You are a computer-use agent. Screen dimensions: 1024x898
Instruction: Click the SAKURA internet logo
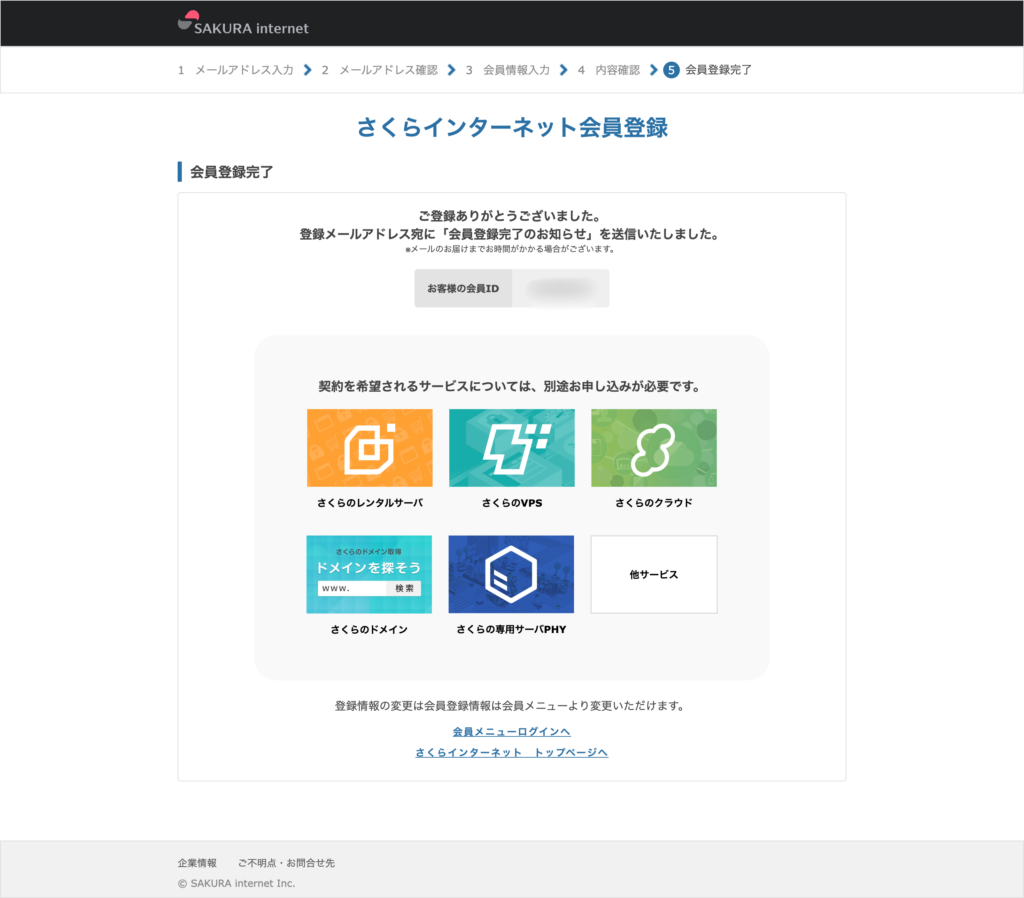point(243,23)
